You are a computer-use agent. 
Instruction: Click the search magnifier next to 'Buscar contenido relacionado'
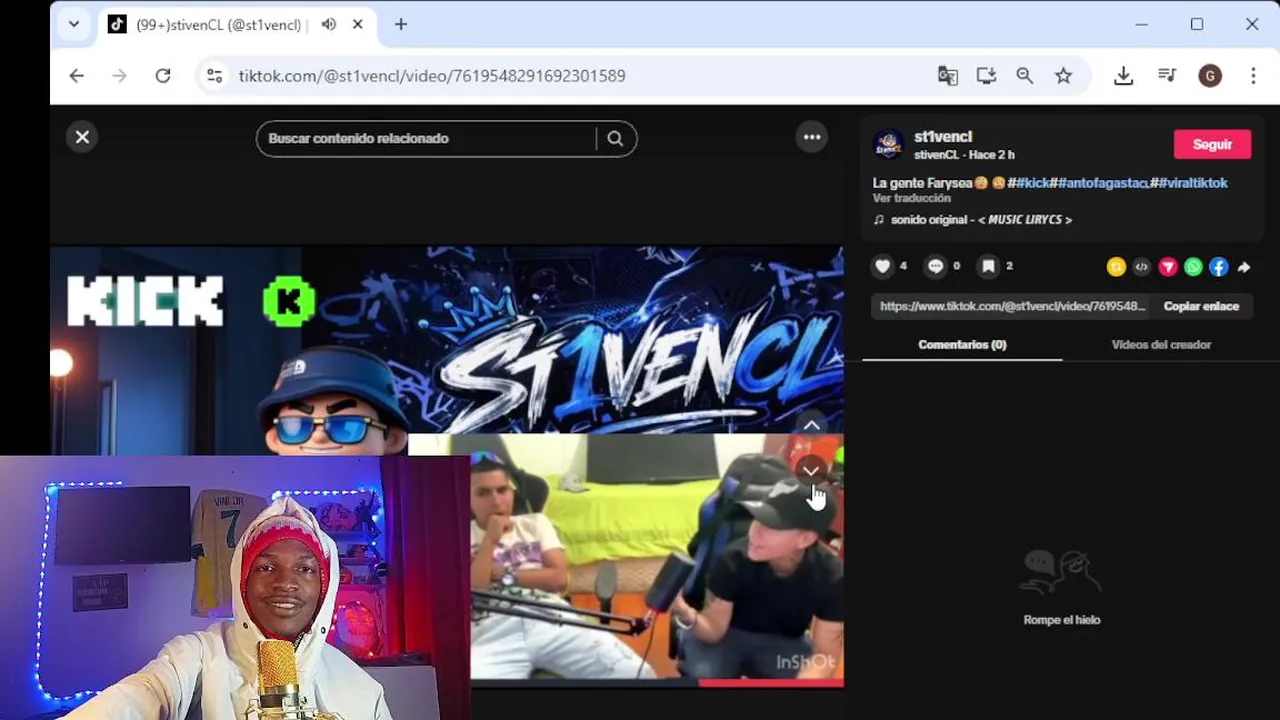point(615,139)
